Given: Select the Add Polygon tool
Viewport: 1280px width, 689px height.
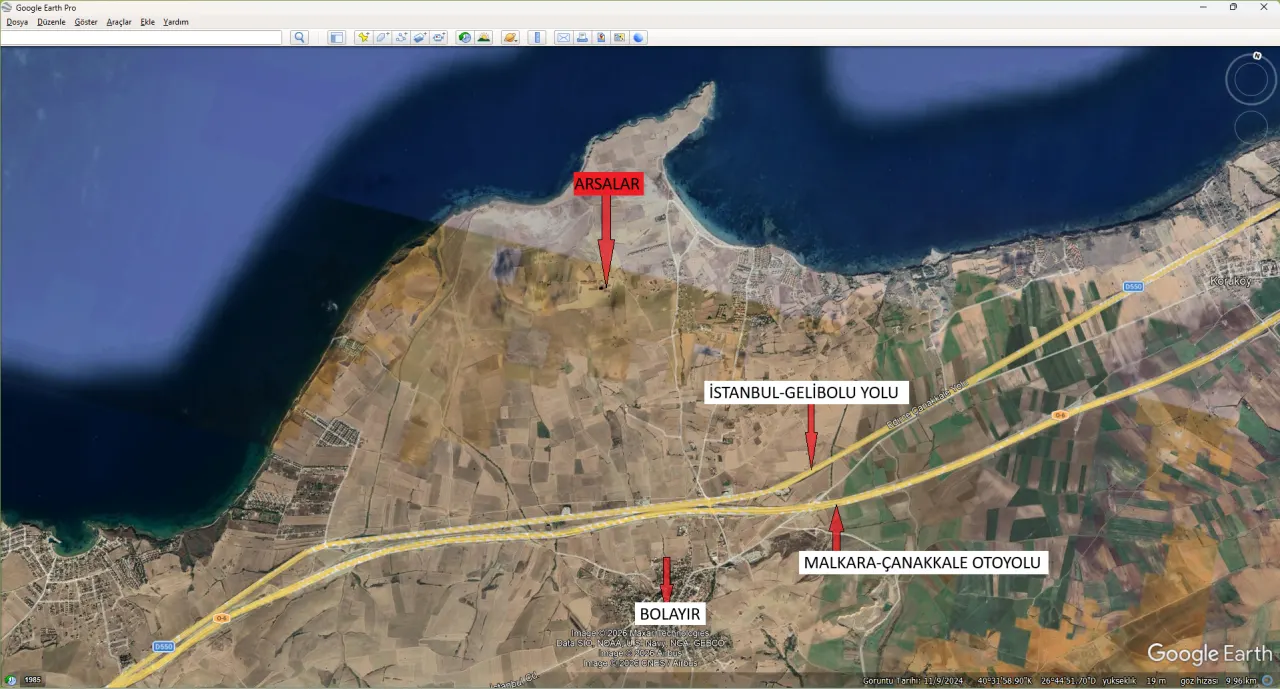Looking at the screenshot, I should [x=382, y=38].
